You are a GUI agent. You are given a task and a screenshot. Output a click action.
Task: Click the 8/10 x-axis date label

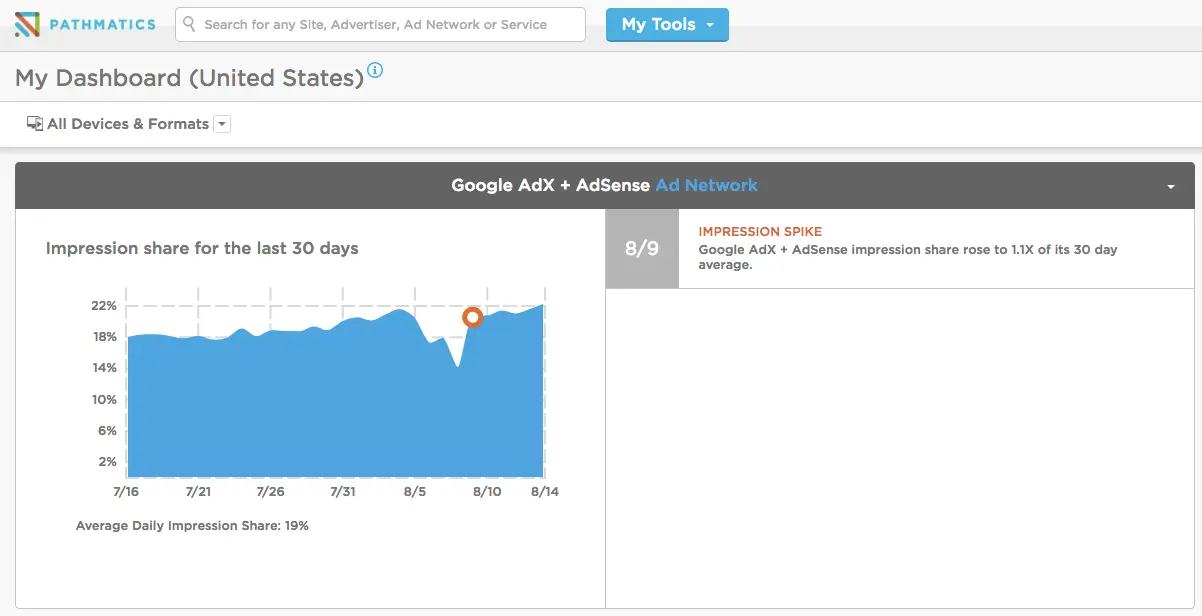487,492
